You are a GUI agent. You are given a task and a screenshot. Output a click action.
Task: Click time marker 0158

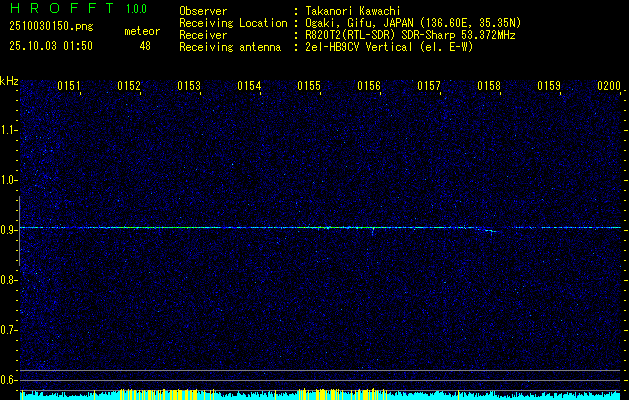pyautogui.click(x=489, y=86)
